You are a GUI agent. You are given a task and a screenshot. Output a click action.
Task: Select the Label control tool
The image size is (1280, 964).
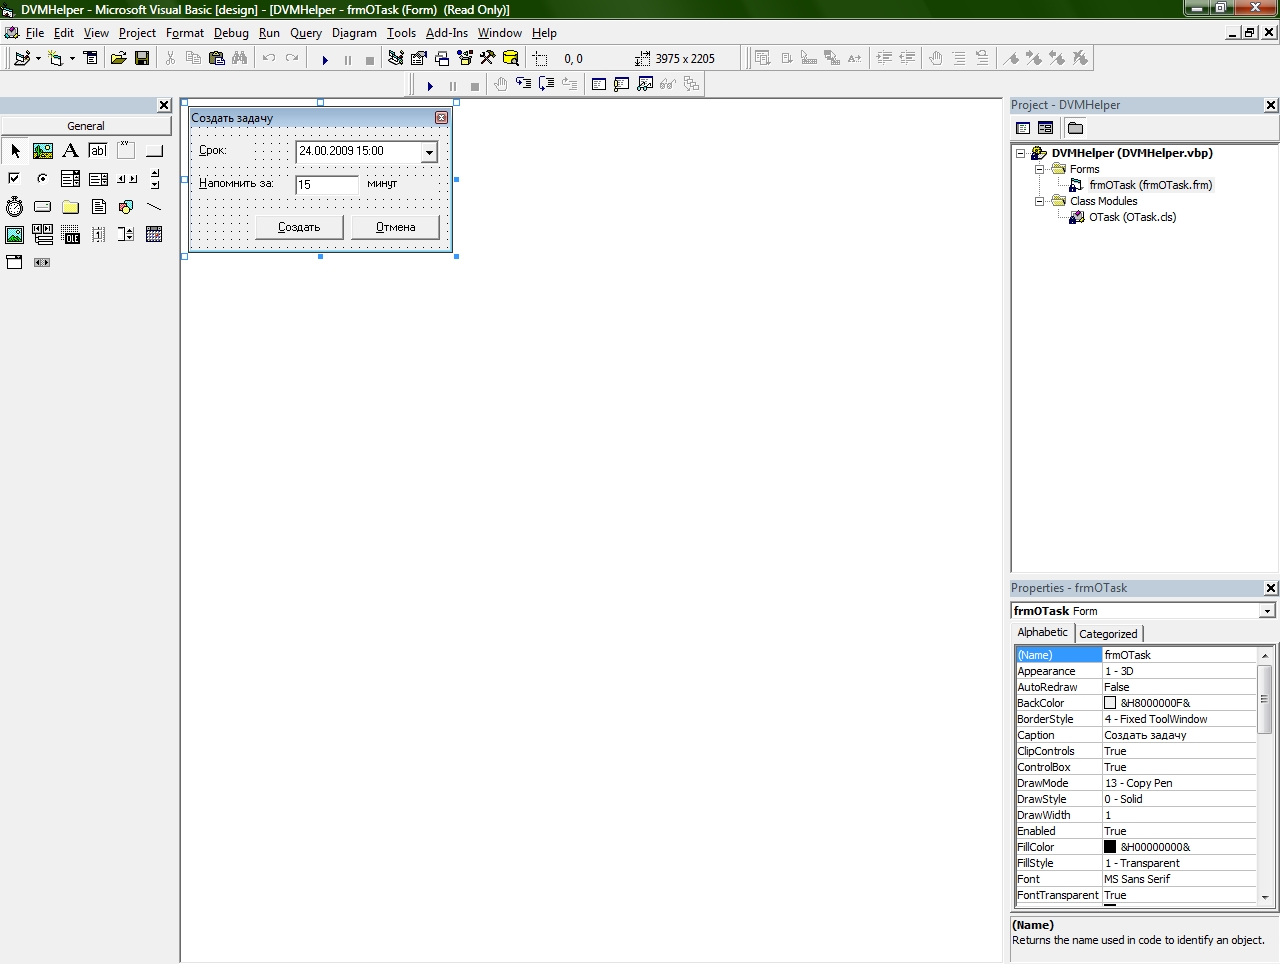70,151
